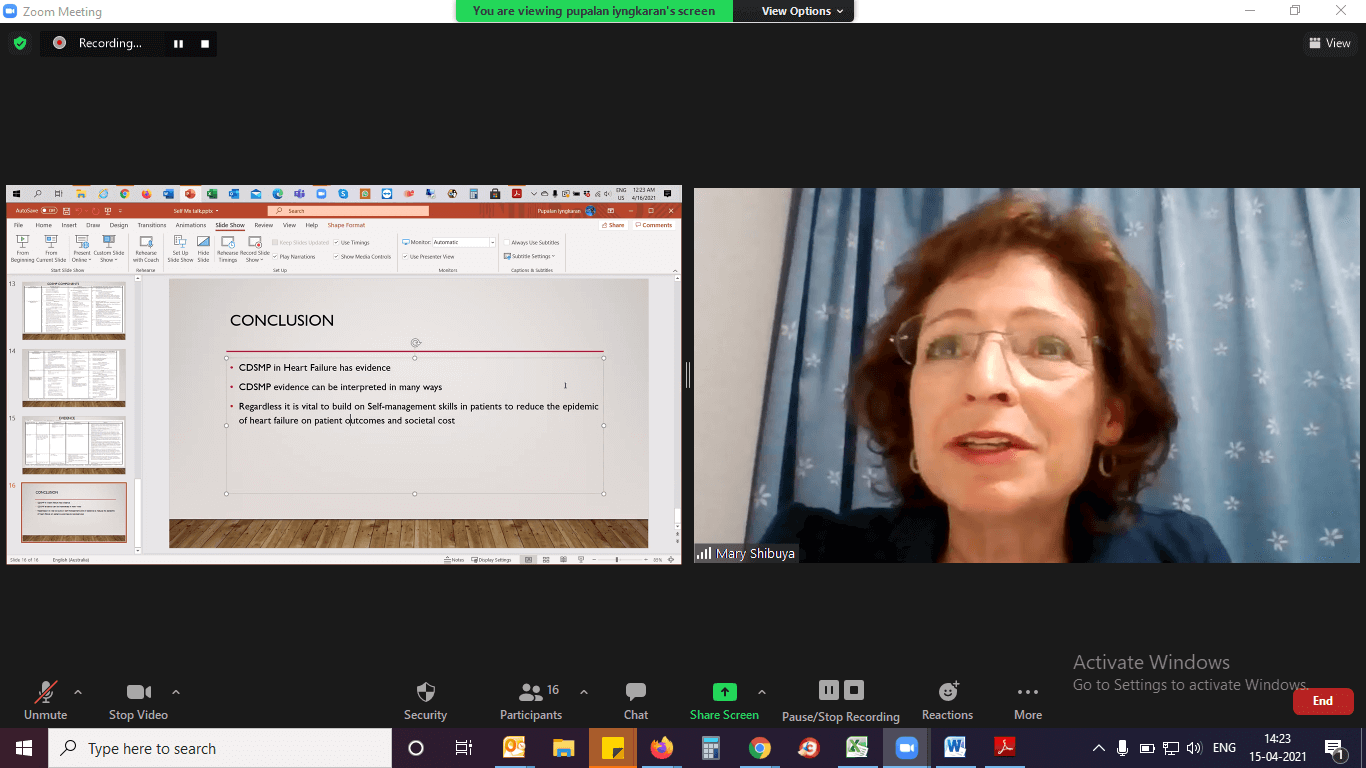Toggle Use Presenter View checkbox
Viewport: 1366px width, 768px height.
(405, 257)
